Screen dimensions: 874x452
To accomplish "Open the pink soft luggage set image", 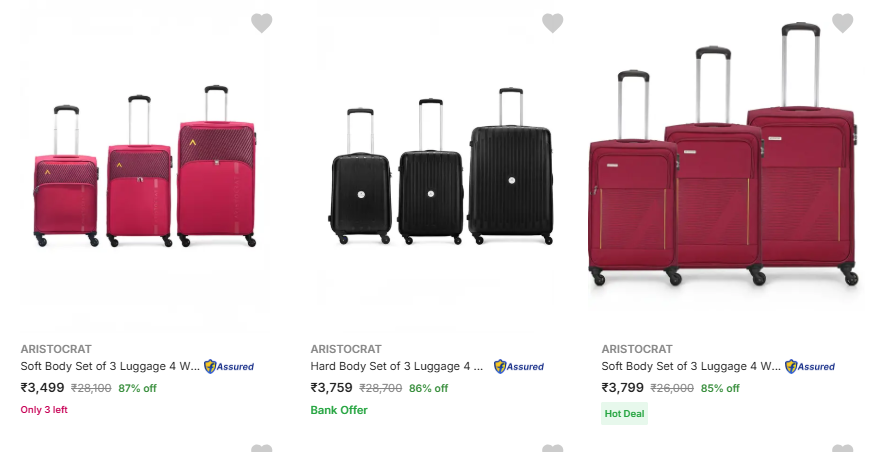I will pyautogui.click(x=145, y=170).
